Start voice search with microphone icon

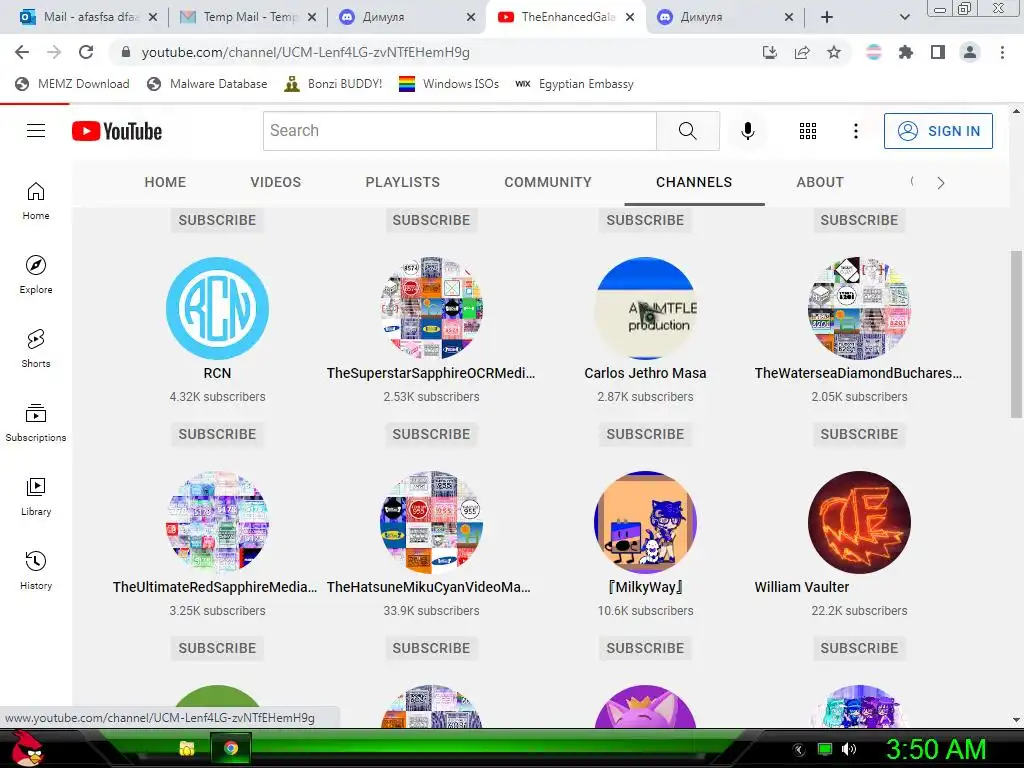point(748,131)
